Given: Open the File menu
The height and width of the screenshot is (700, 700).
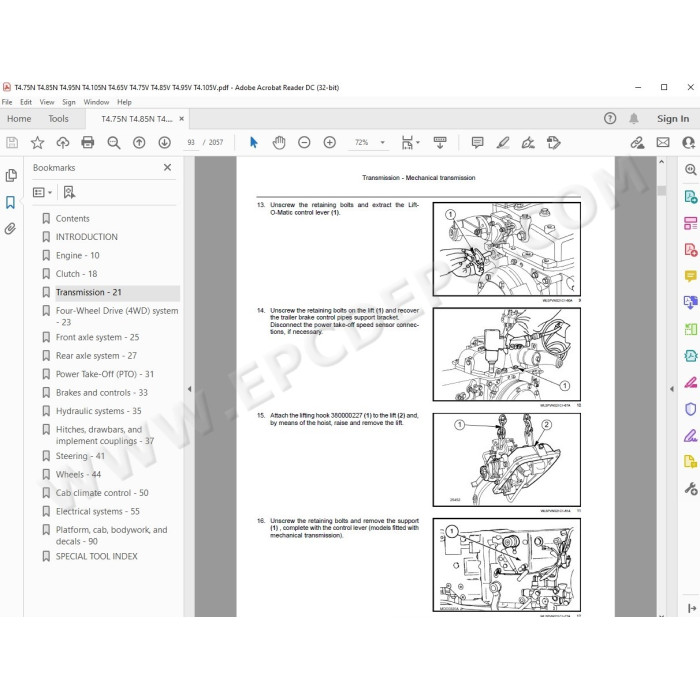Looking at the screenshot, I should point(7,102).
